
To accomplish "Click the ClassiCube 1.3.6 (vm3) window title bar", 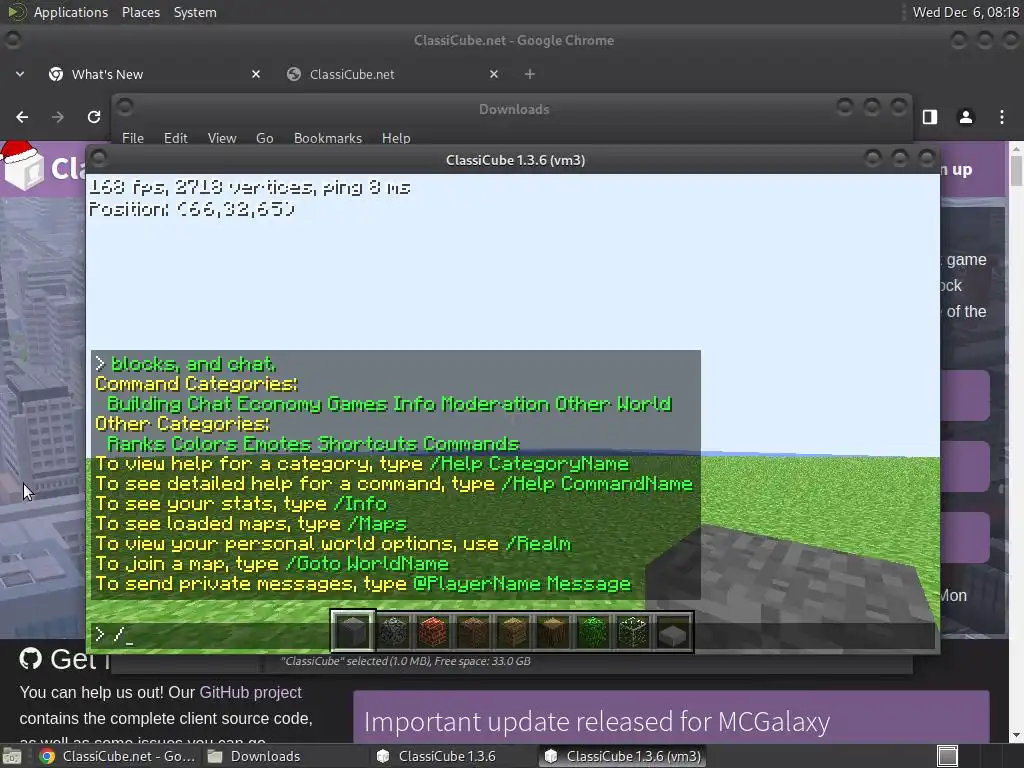I will click(515, 160).
